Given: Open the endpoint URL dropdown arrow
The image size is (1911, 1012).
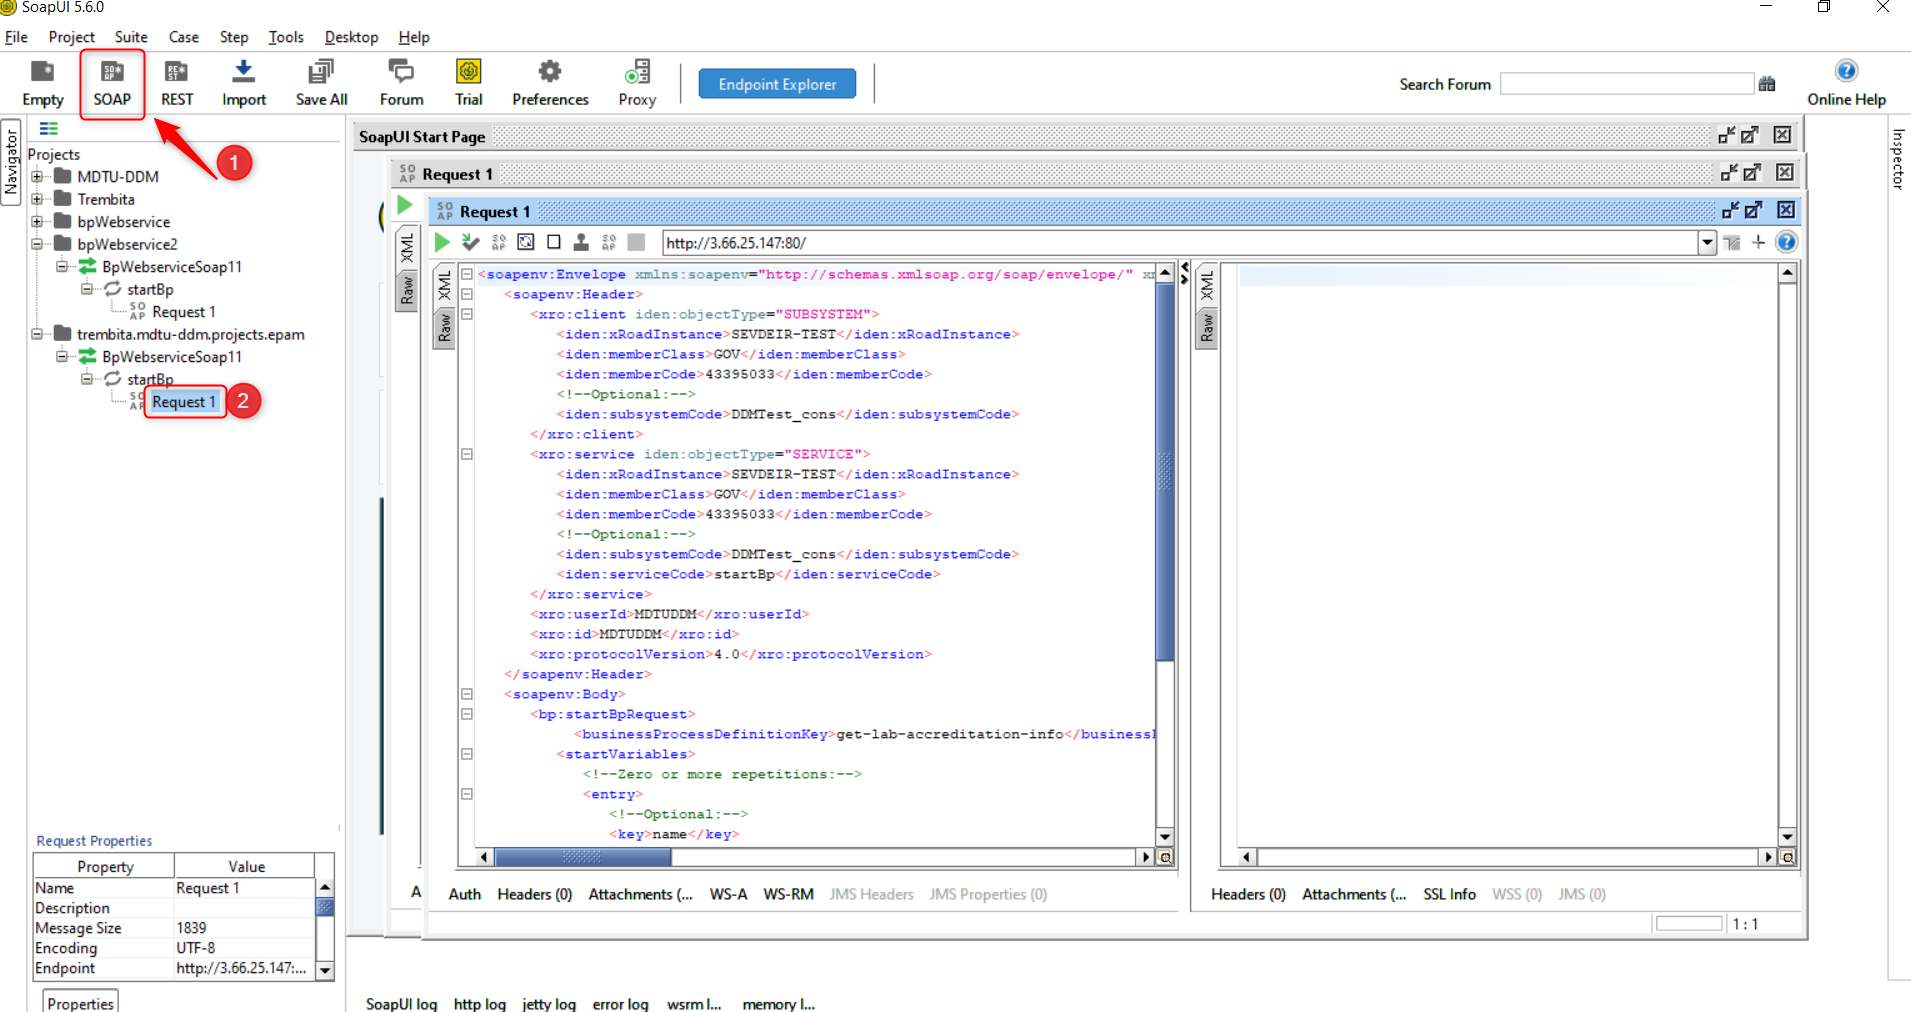Looking at the screenshot, I should click(x=1707, y=243).
